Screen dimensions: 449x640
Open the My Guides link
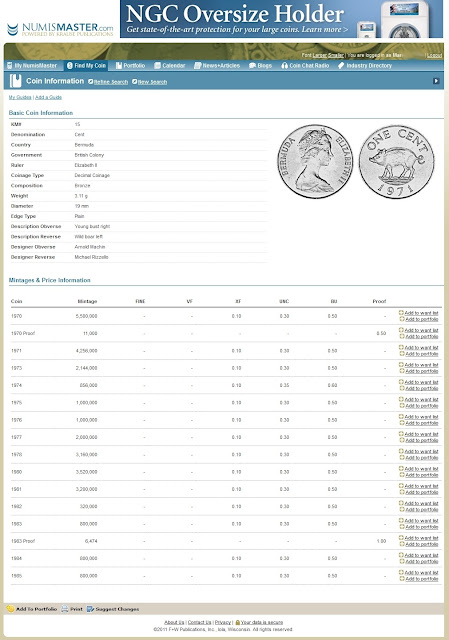click(x=20, y=97)
